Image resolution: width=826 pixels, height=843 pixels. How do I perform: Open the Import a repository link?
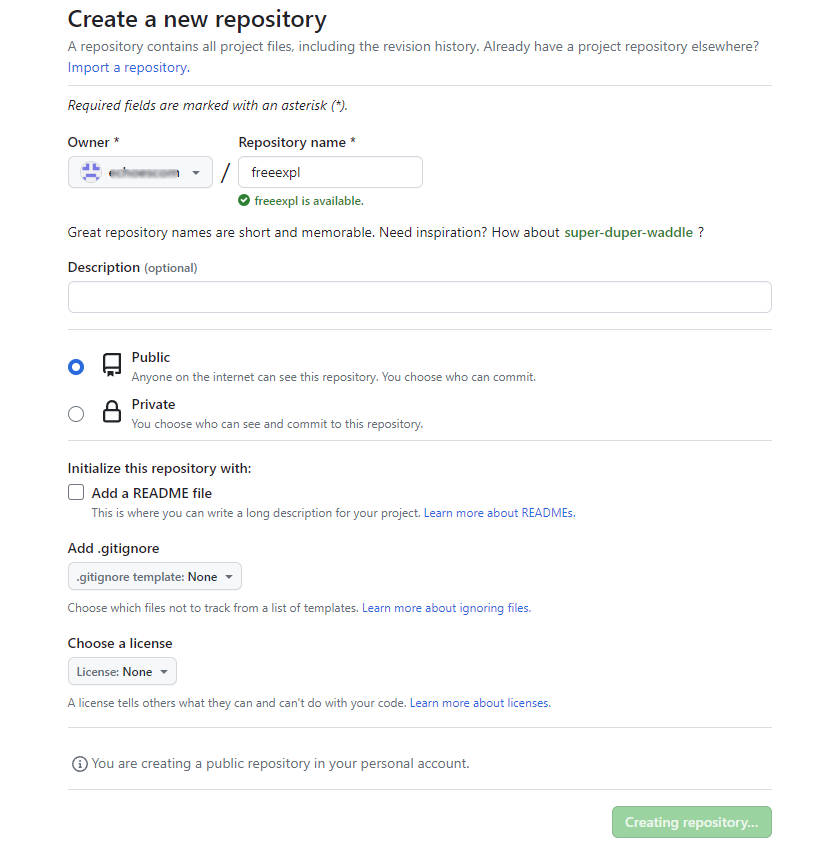point(129,68)
